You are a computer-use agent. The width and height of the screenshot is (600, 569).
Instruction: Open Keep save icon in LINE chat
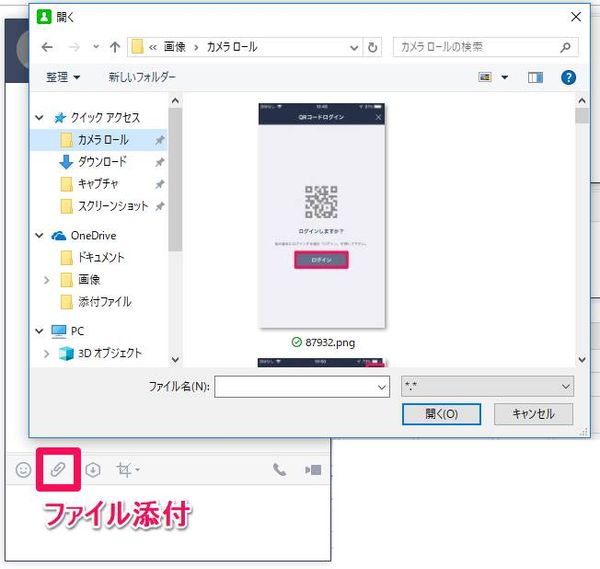[93, 470]
